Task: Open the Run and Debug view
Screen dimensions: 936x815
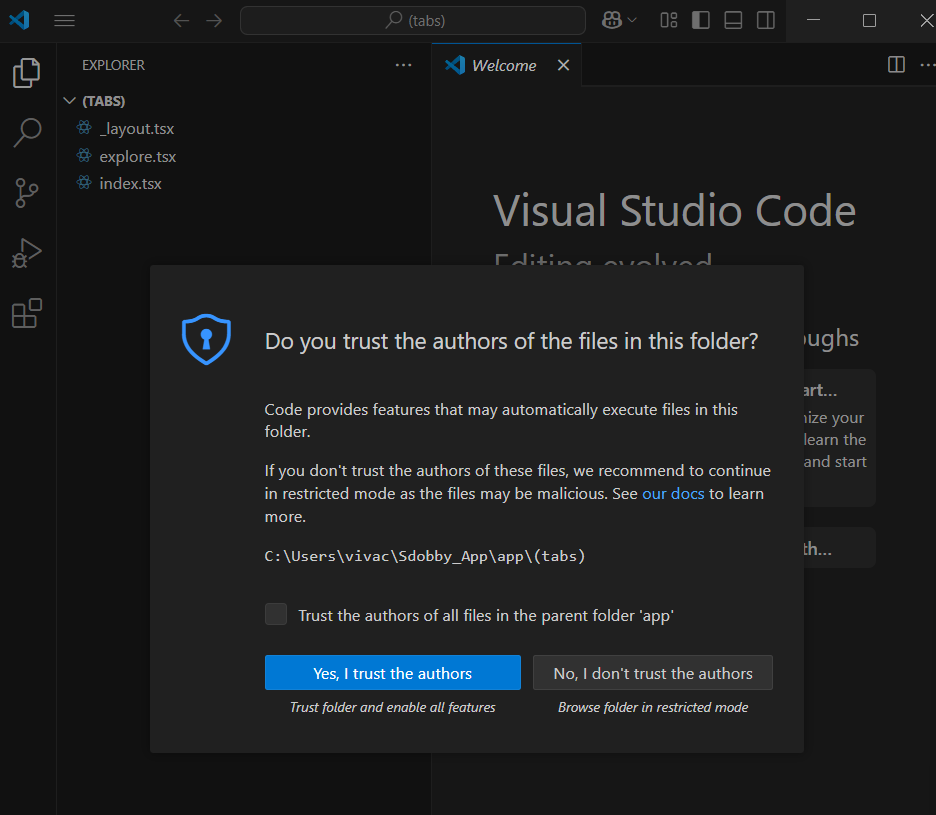Action: point(27,253)
